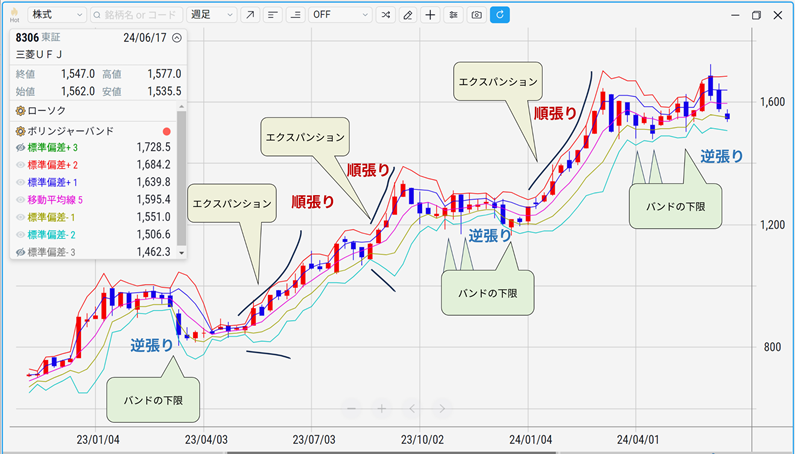Open chart settings sliders icon

pos(453,15)
